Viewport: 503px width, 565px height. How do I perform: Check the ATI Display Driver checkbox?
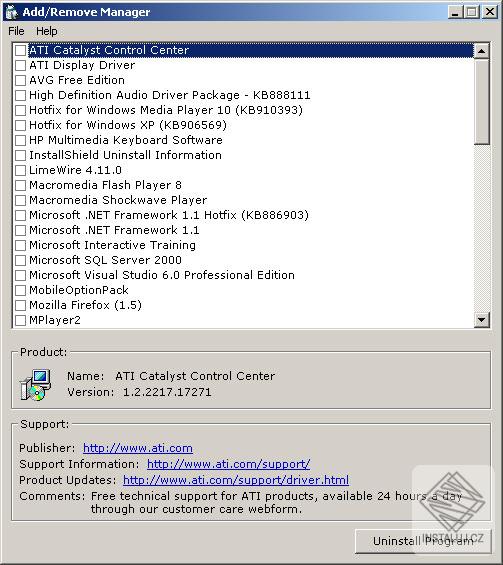(x=21, y=65)
